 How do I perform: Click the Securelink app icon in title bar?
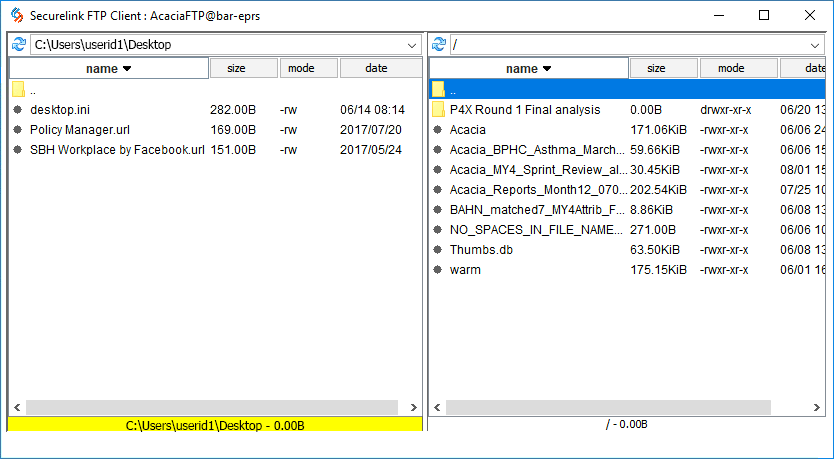tap(16, 15)
